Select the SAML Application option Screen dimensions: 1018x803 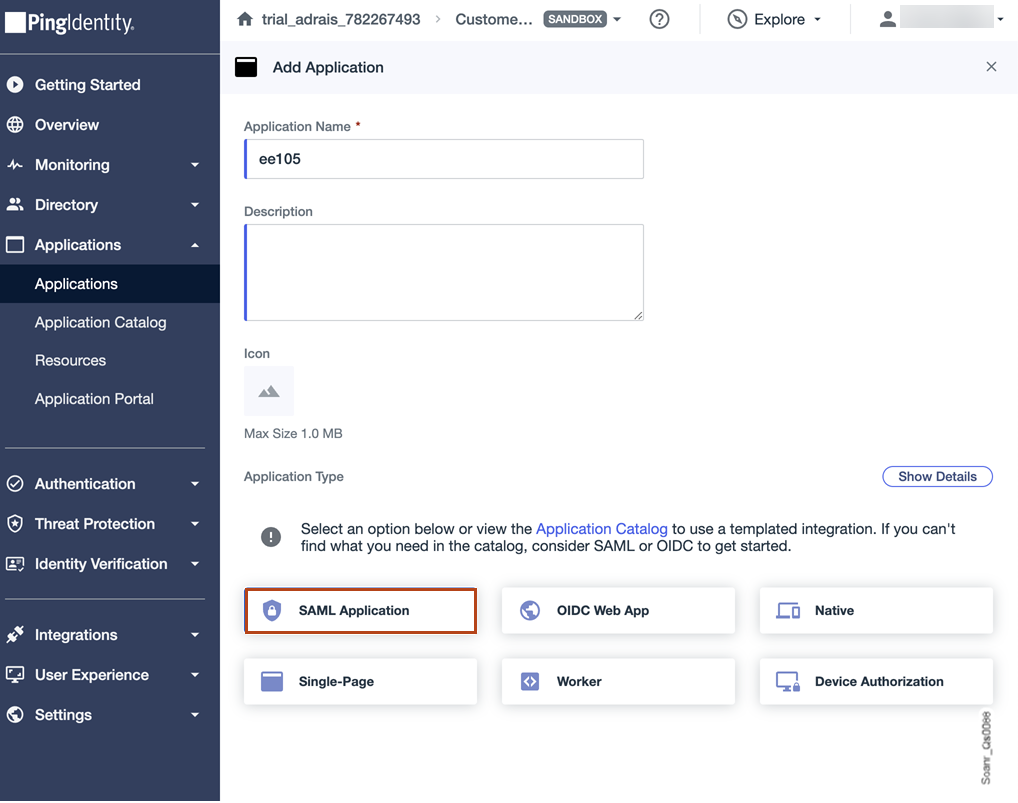360,610
